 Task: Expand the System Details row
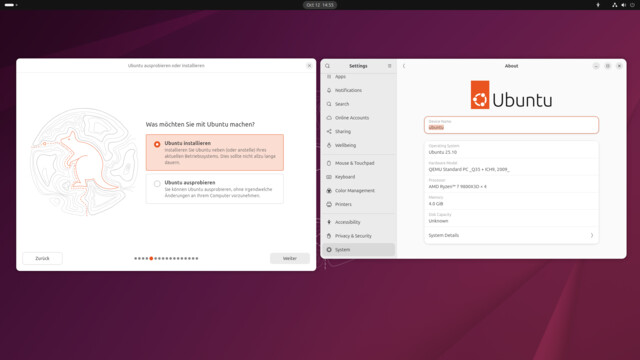point(511,236)
